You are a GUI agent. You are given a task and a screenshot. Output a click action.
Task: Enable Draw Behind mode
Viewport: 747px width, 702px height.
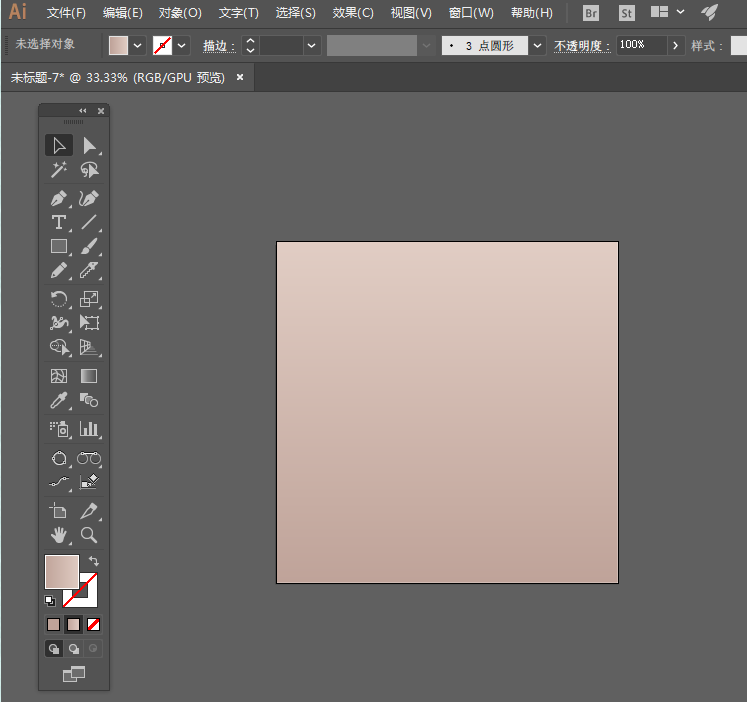74,649
